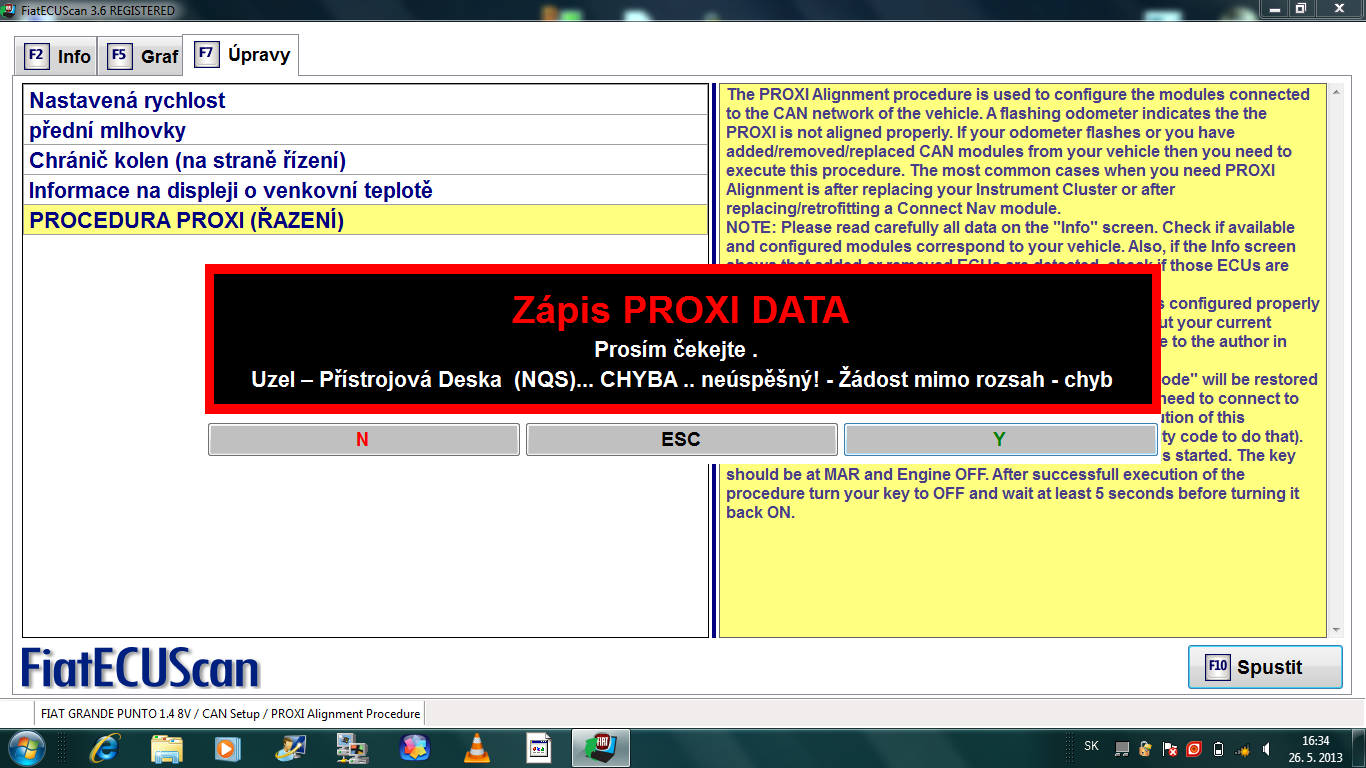Screen dimensions: 1366x768
Task: Click the ESC button in dialog
Action: point(681,439)
